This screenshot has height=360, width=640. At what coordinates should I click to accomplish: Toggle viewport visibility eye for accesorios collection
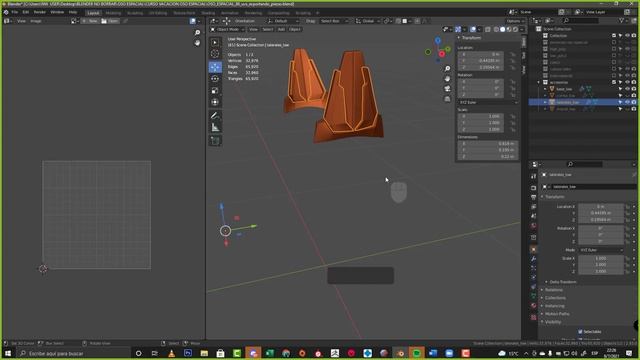click(x=627, y=82)
